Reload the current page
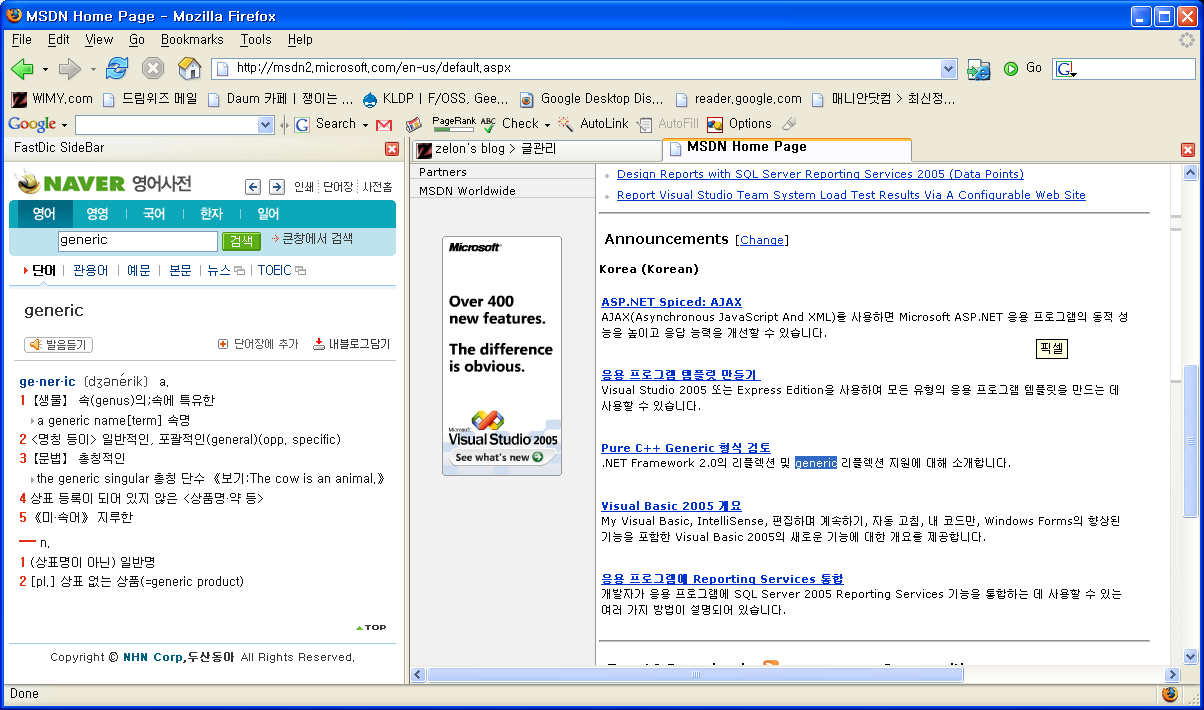1204x710 pixels. (x=117, y=69)
